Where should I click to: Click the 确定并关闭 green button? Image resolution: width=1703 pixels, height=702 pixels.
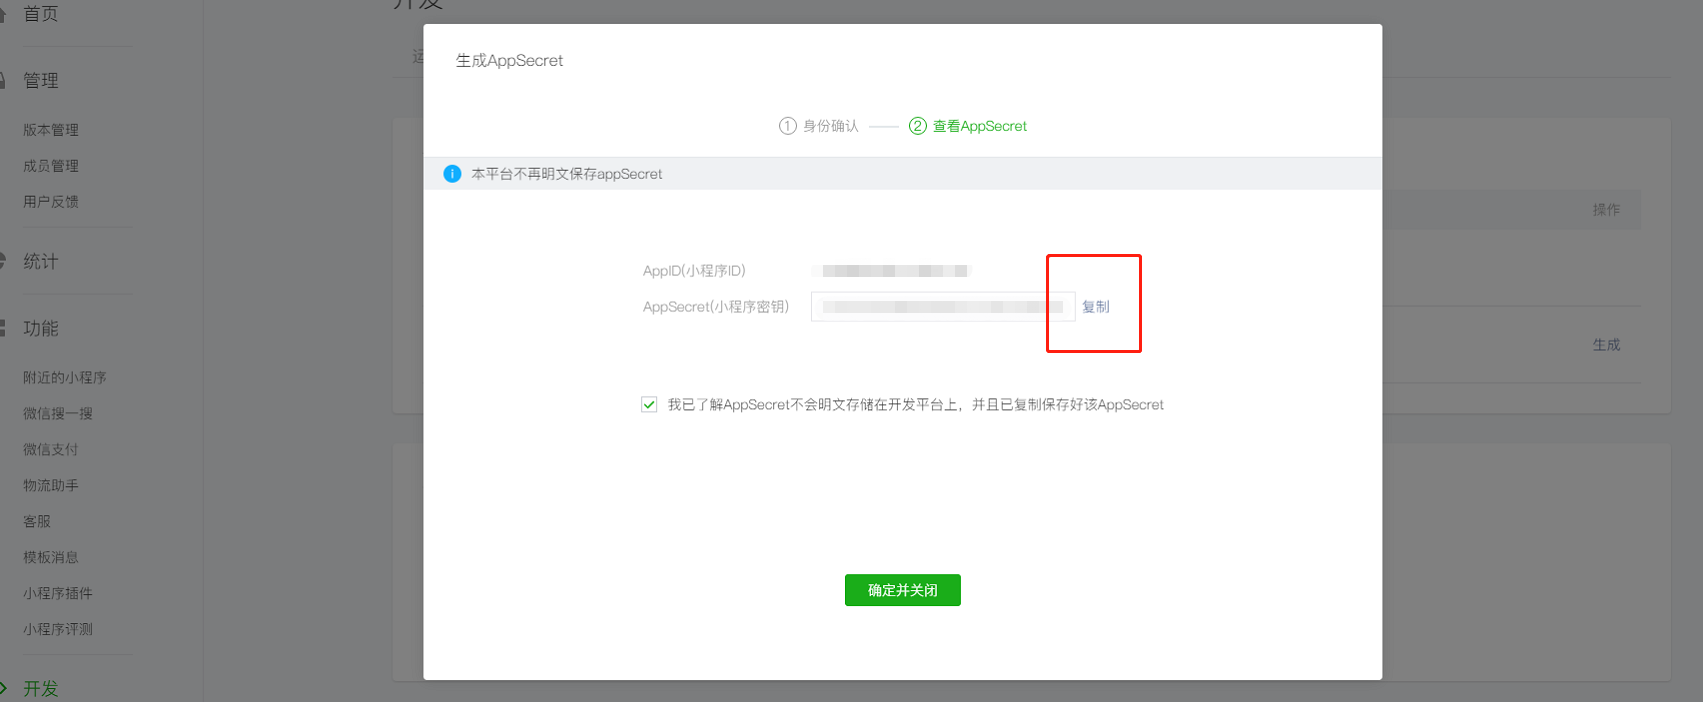coord(902,590)
